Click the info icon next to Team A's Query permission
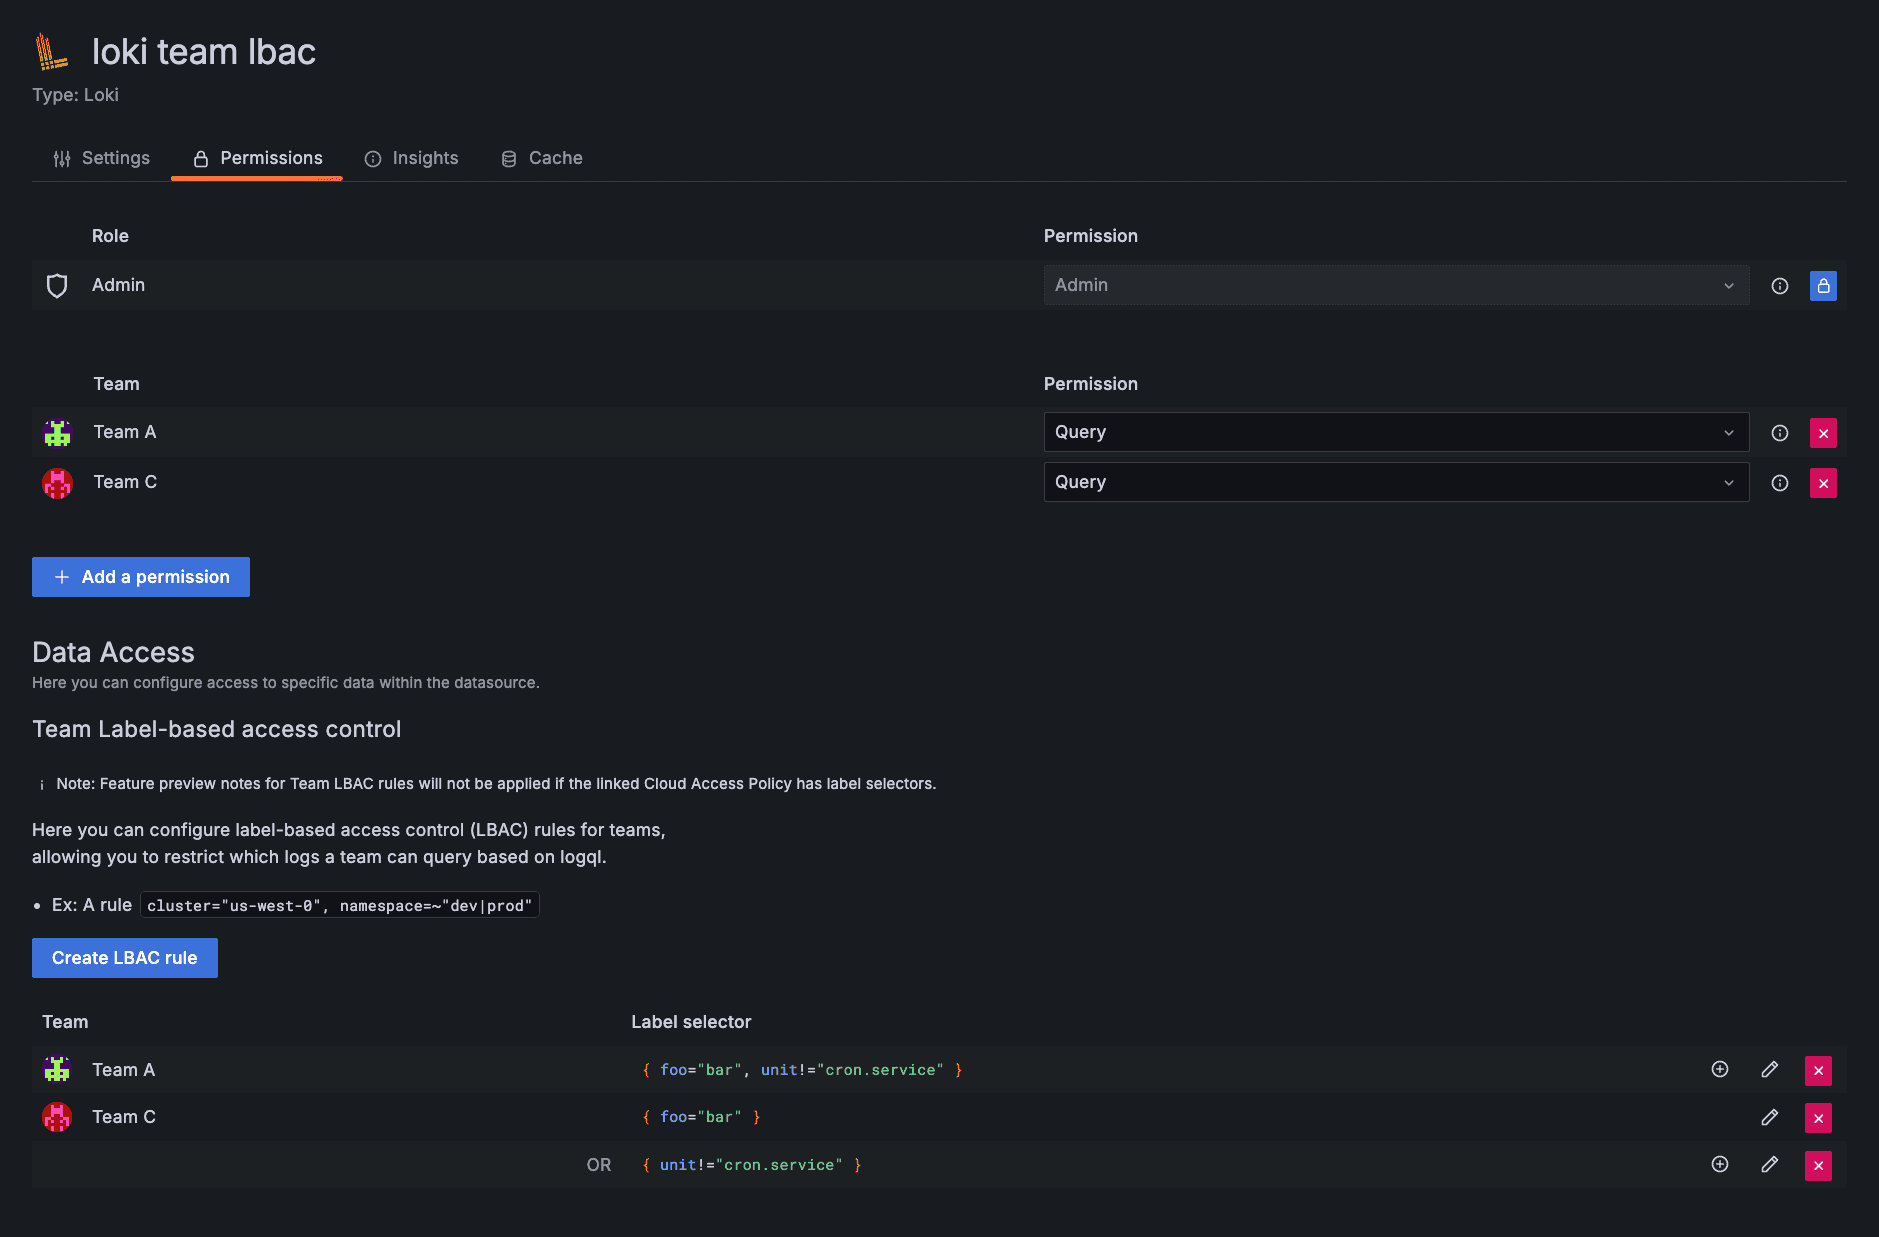 click(1779, 432)
